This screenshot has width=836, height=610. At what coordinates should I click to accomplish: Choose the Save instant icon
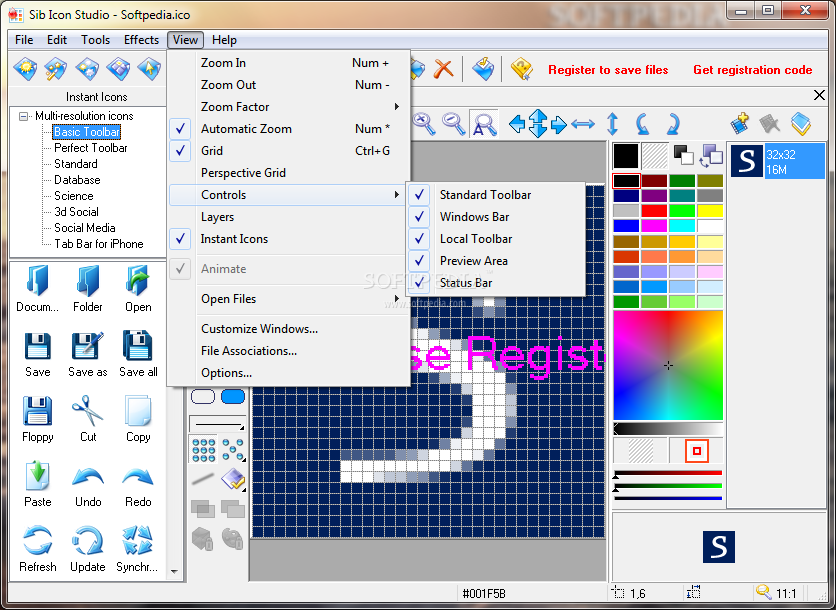37,354
